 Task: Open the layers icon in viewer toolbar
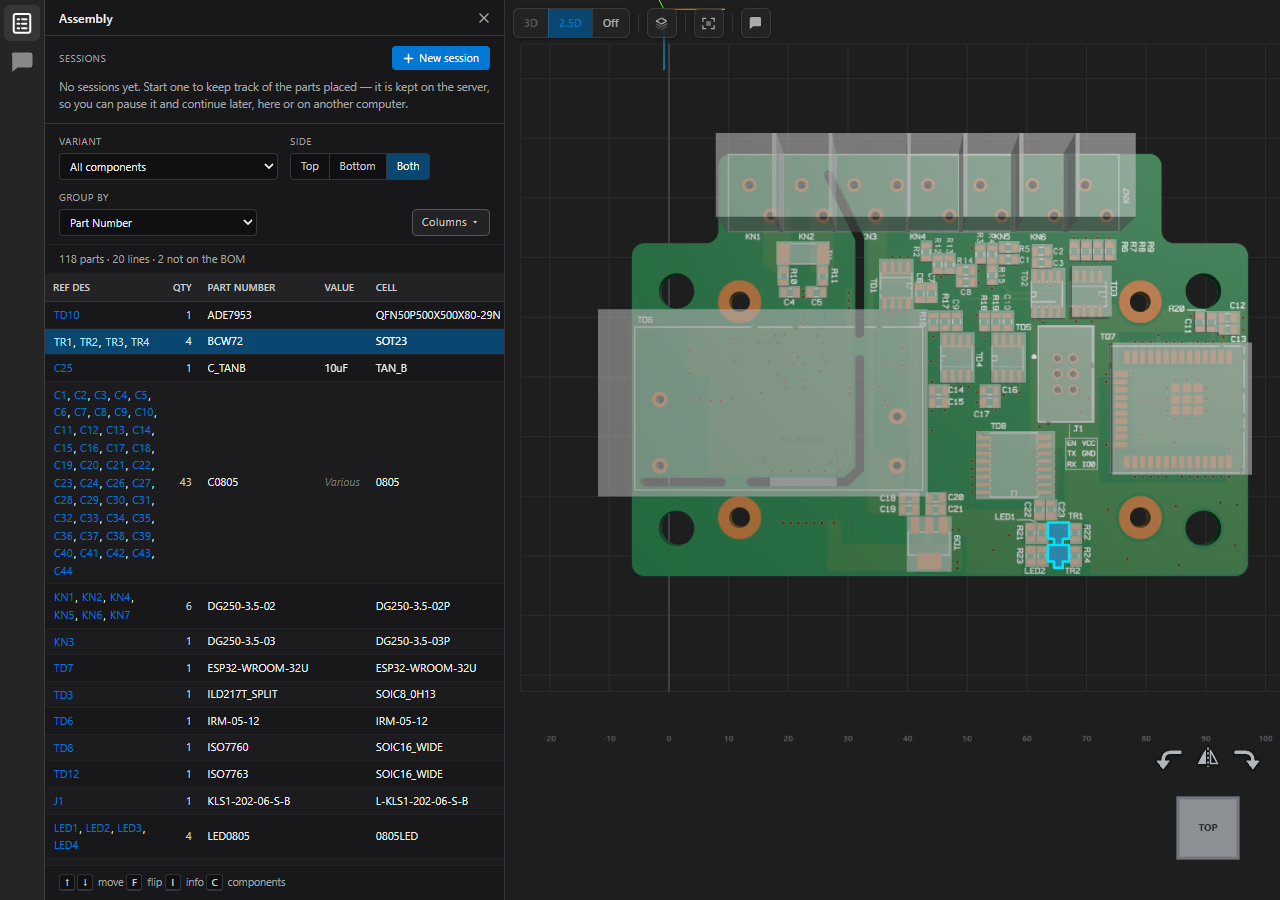coord(662,23)
